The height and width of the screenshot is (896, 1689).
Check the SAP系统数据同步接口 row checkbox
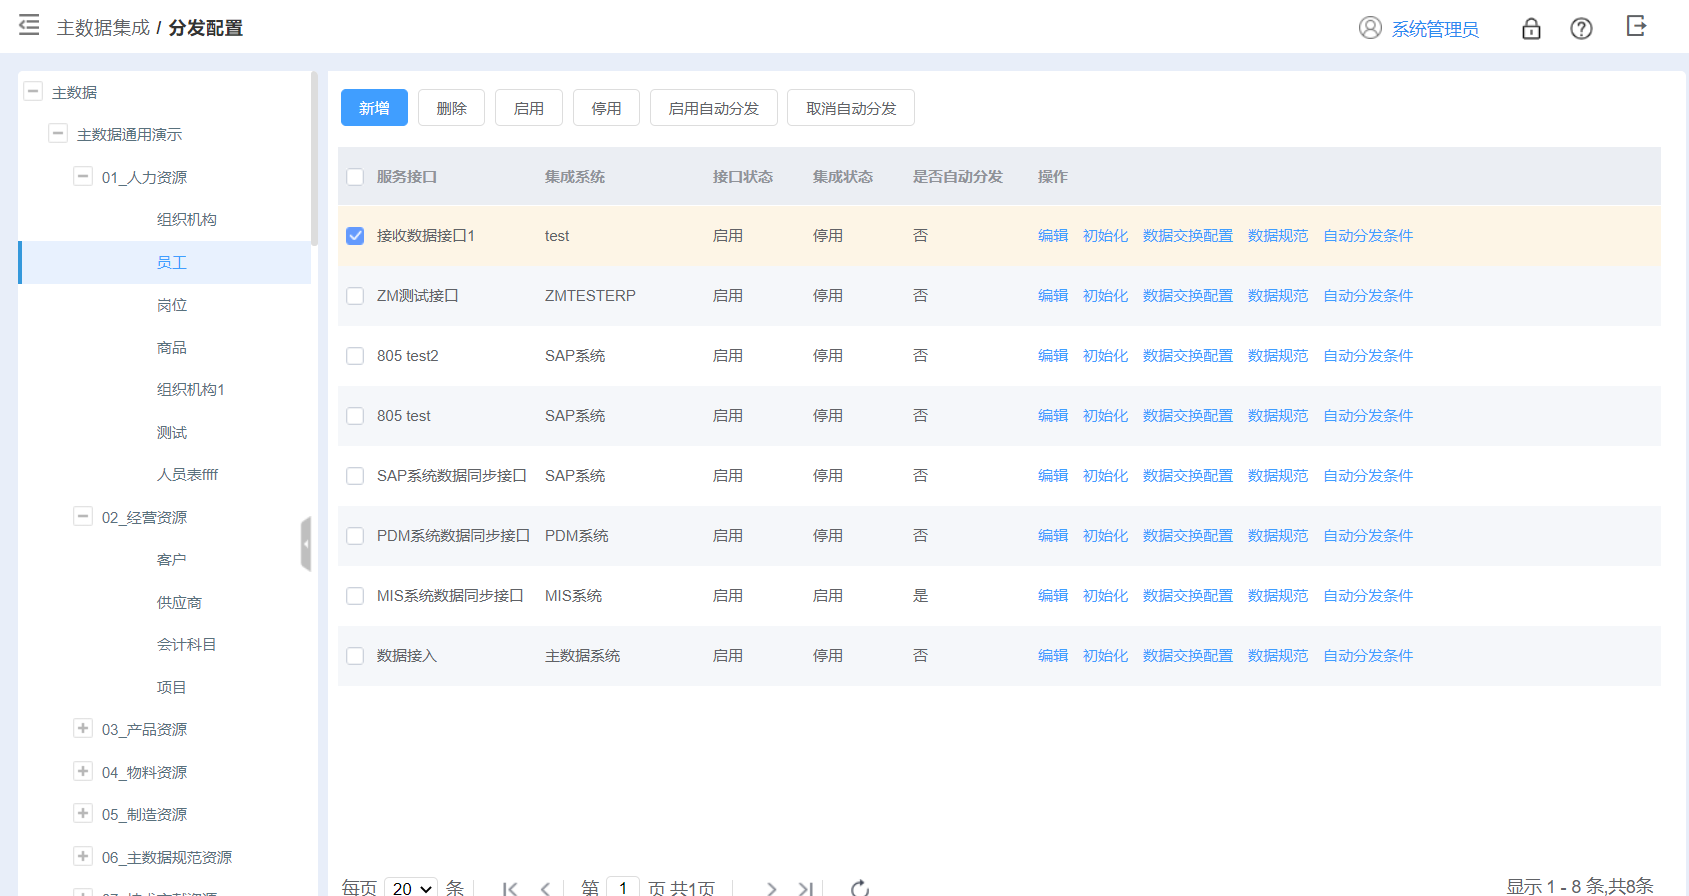click(355, 476)
